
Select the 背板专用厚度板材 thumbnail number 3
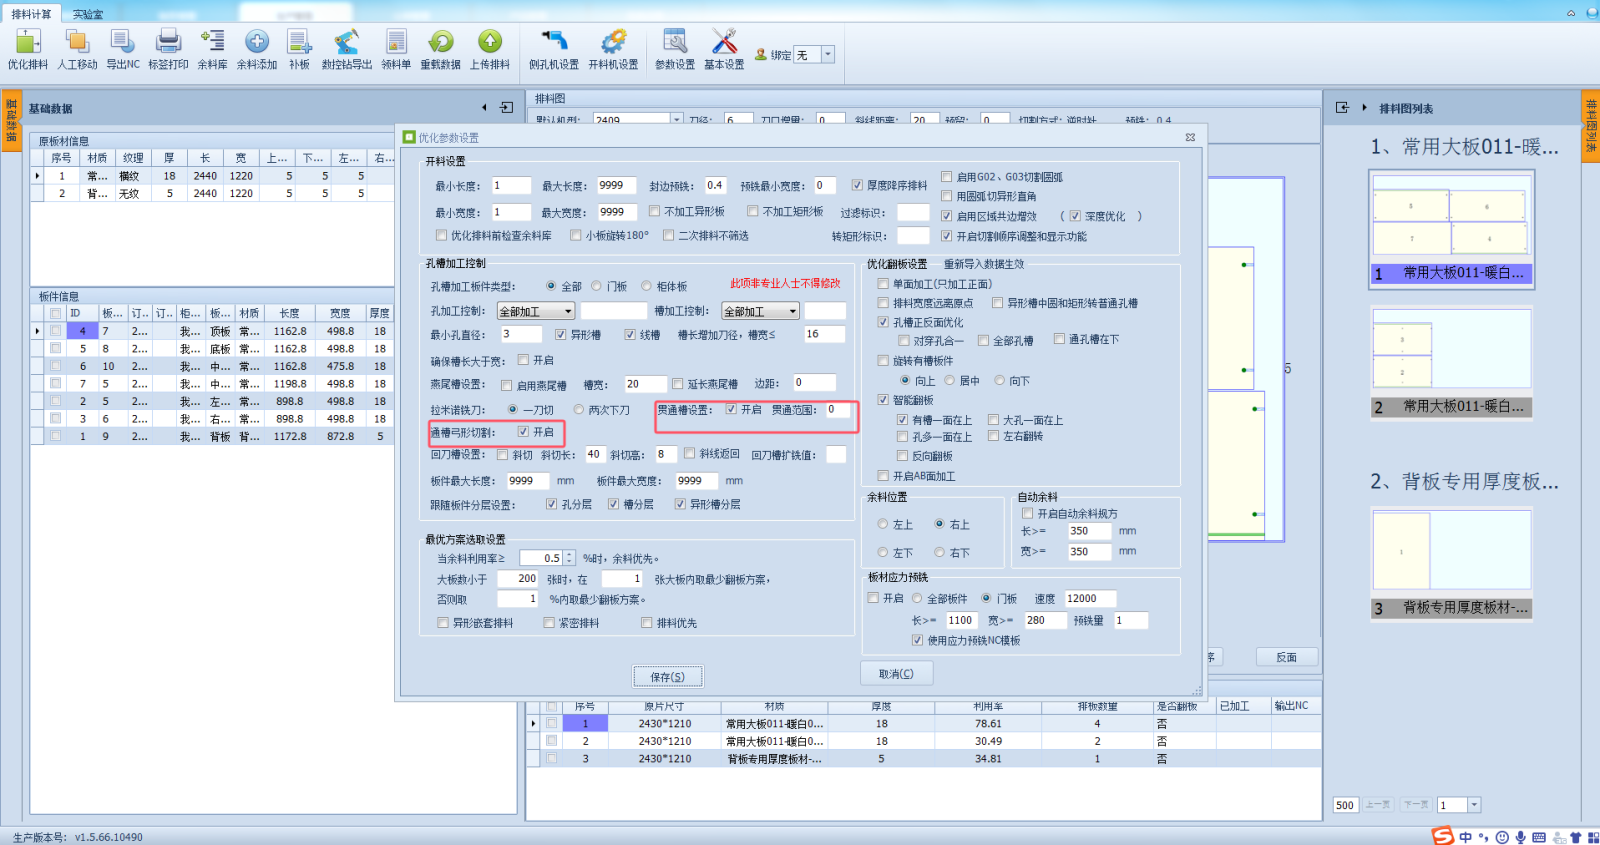1451,563
